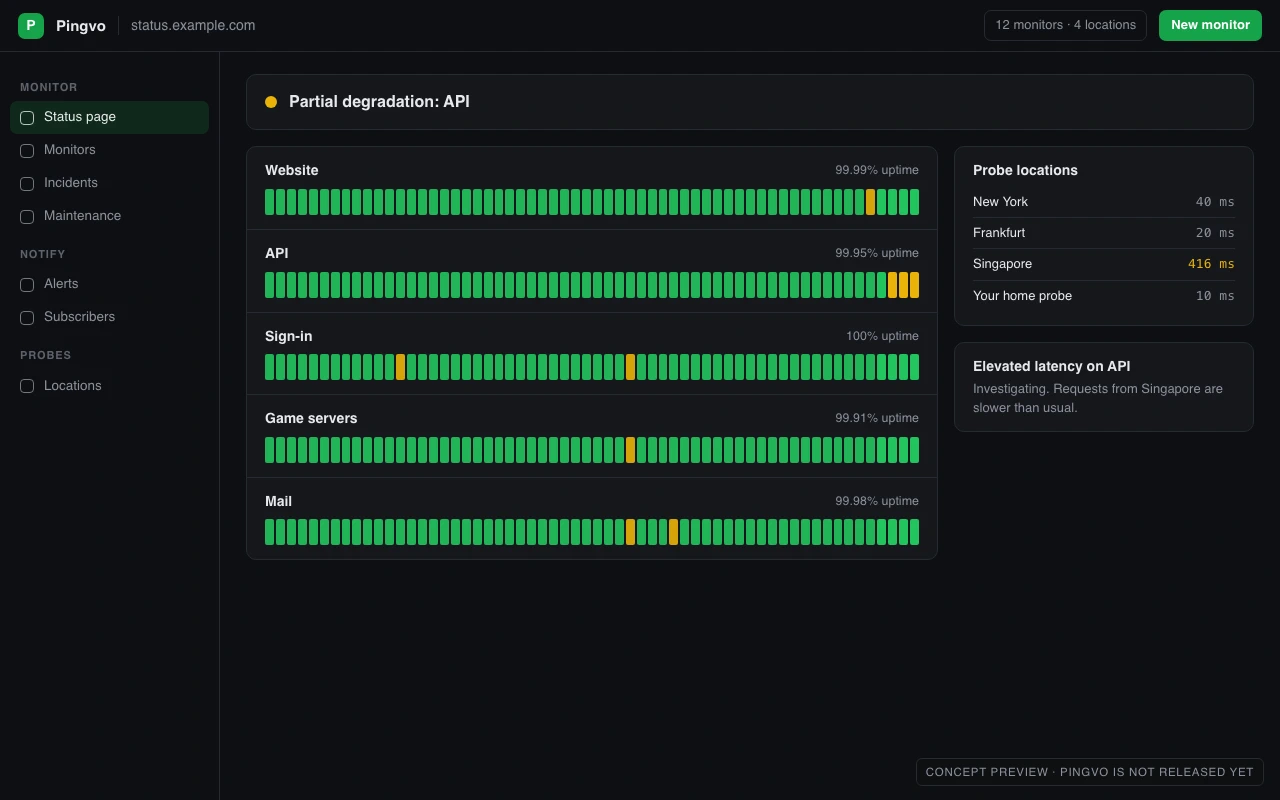Select the New York probe row

coord(1104,202)
